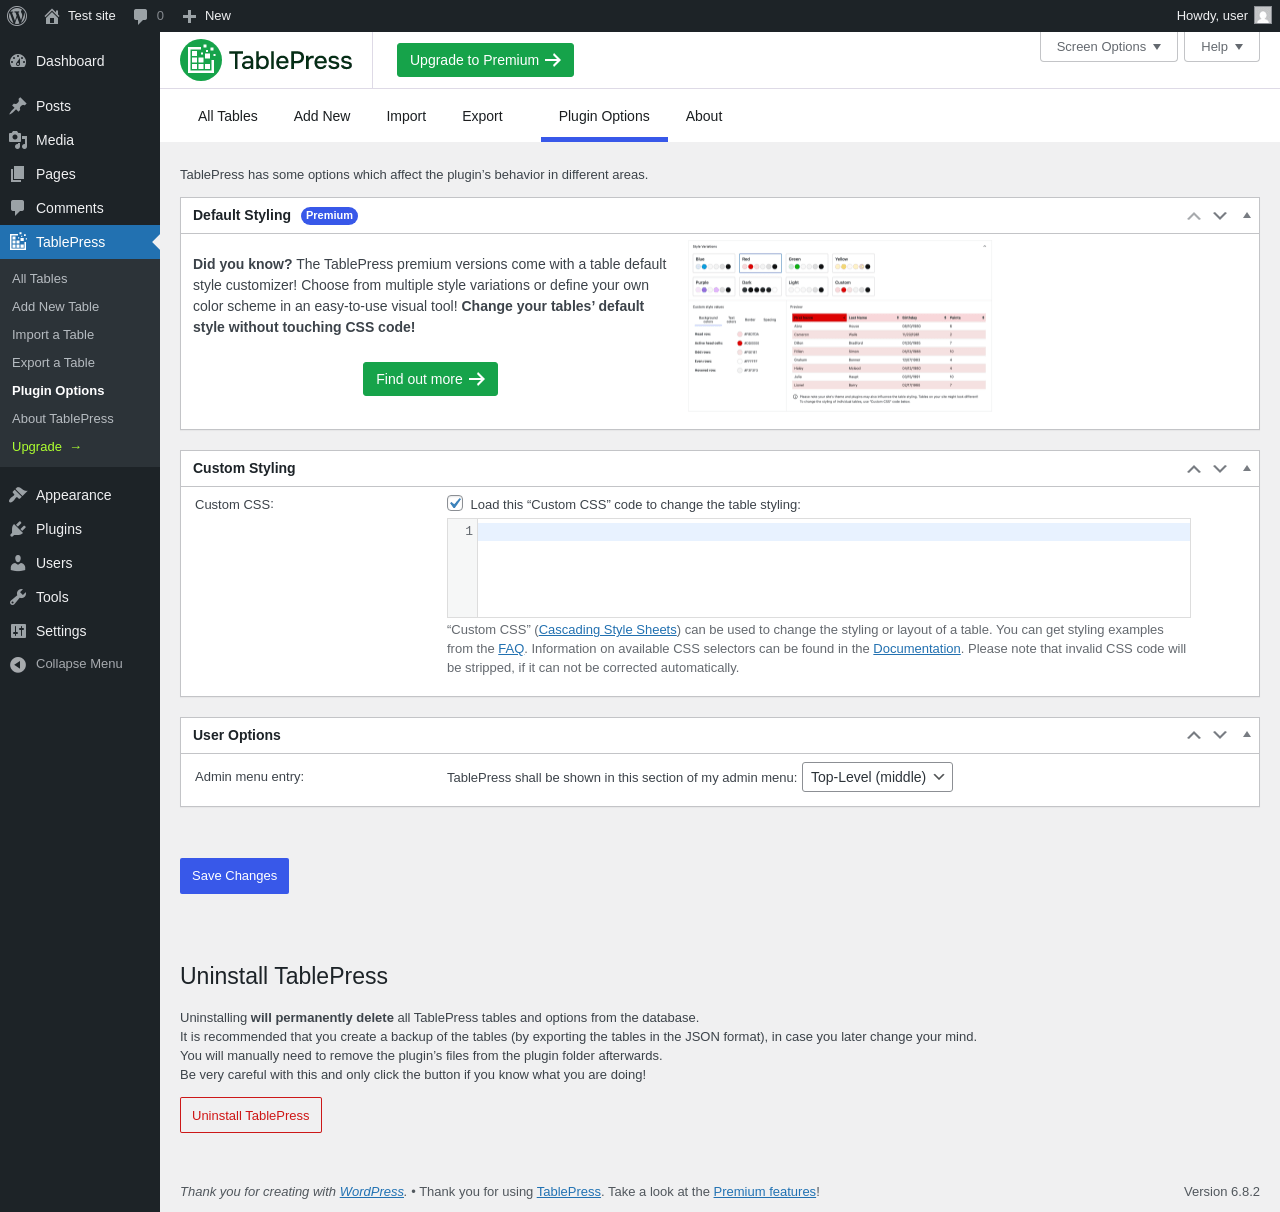Click the Upgrade link in sidebar submenu
This screenshot has width=1280, height=1212.
[x=47, y=447]
